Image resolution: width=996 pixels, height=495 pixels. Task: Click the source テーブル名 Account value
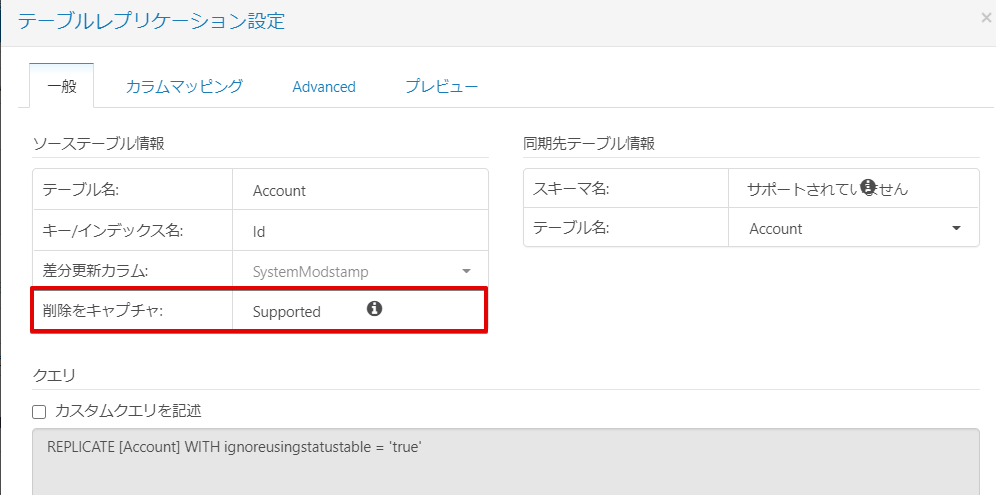pyautogui.click(x=279, y=190)
